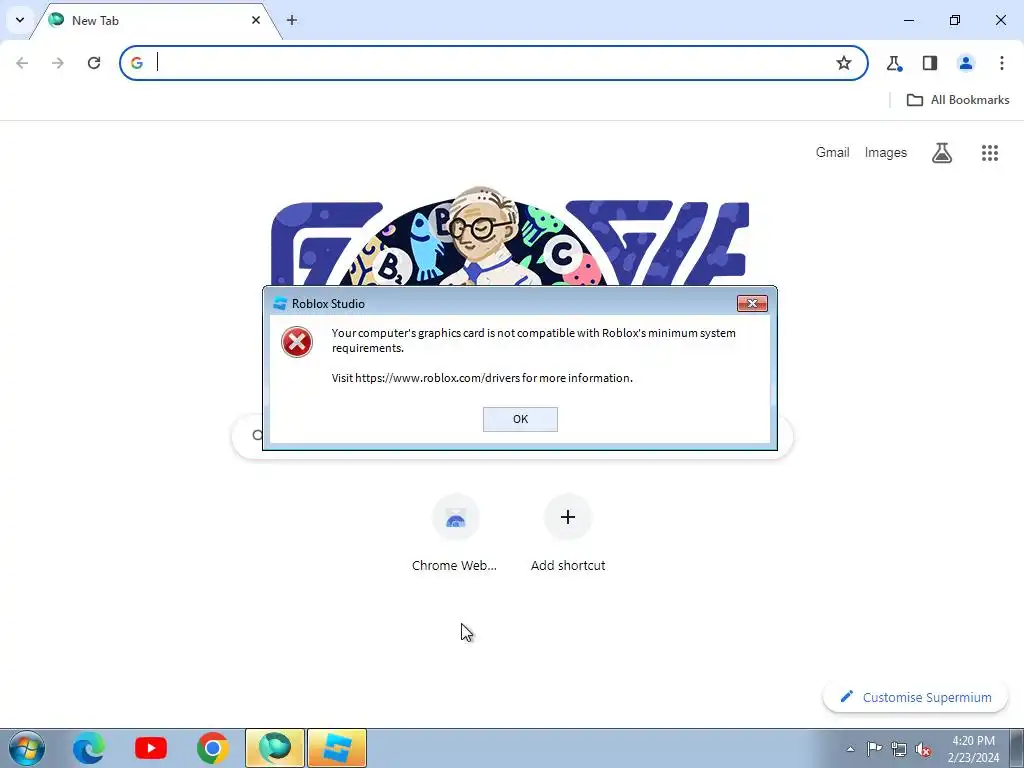Click the Roblox Studio title bar icon

[280, 304]
